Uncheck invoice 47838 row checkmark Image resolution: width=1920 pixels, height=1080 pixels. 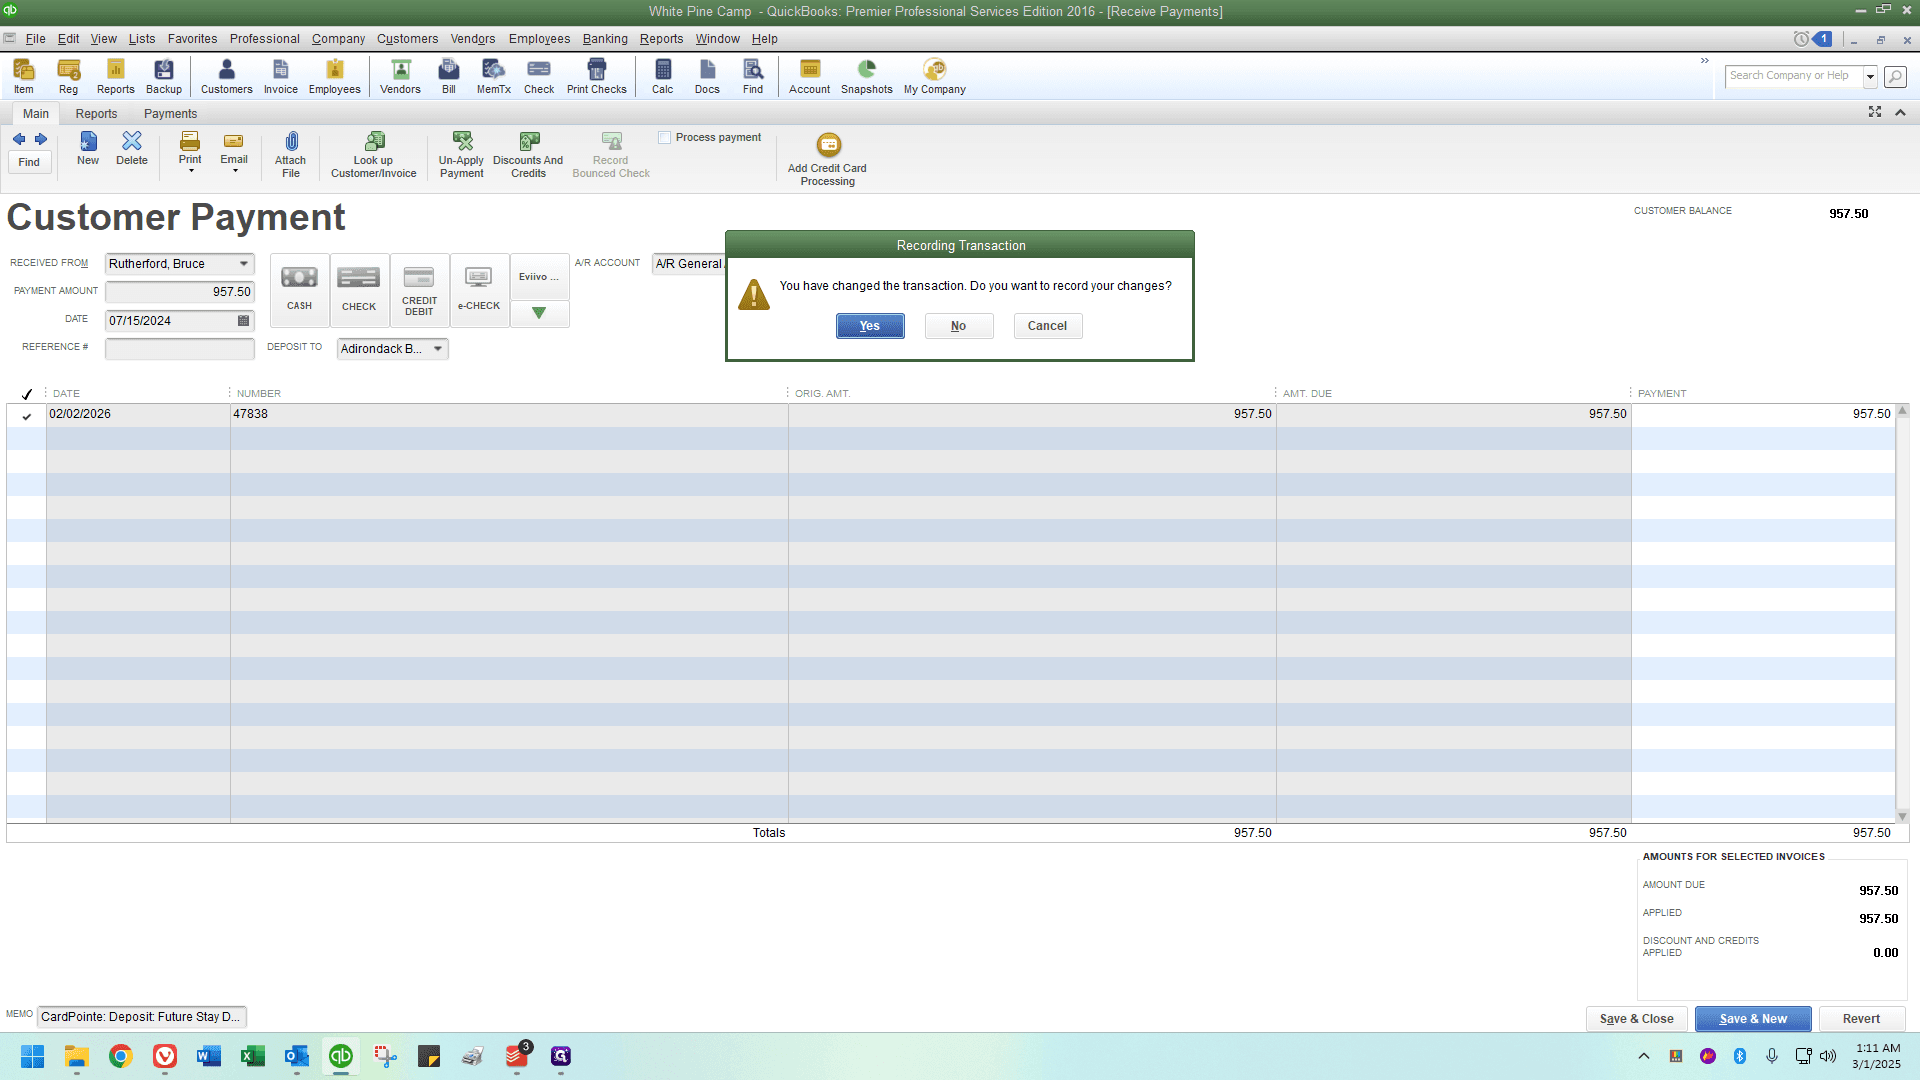27,415
